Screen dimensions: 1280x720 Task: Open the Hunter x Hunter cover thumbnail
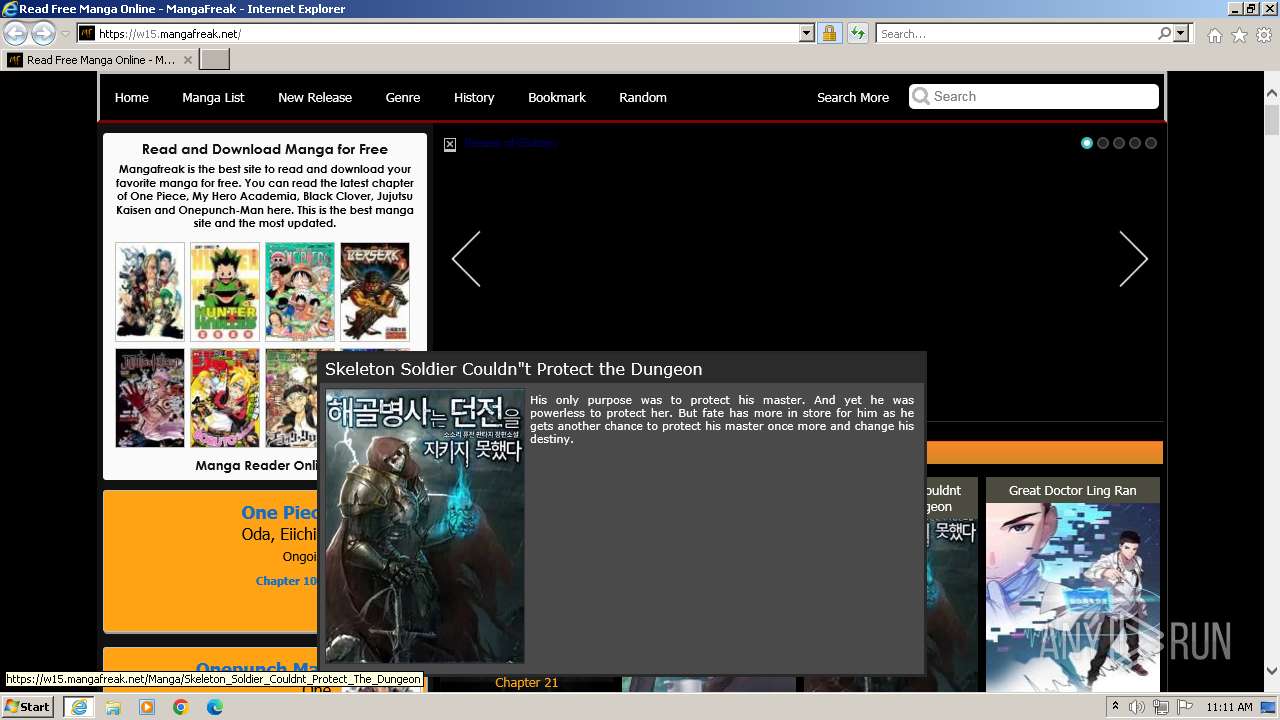(x=225, y=291)
